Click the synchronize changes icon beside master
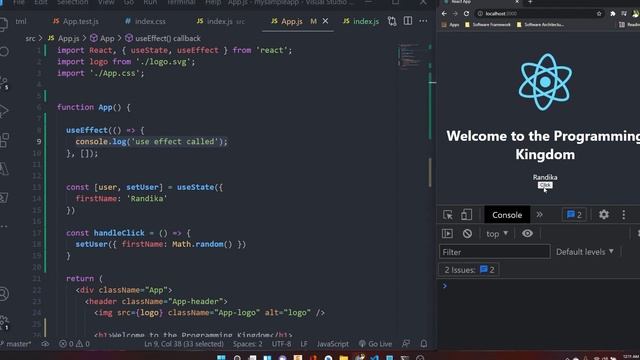 click(45, 344)
